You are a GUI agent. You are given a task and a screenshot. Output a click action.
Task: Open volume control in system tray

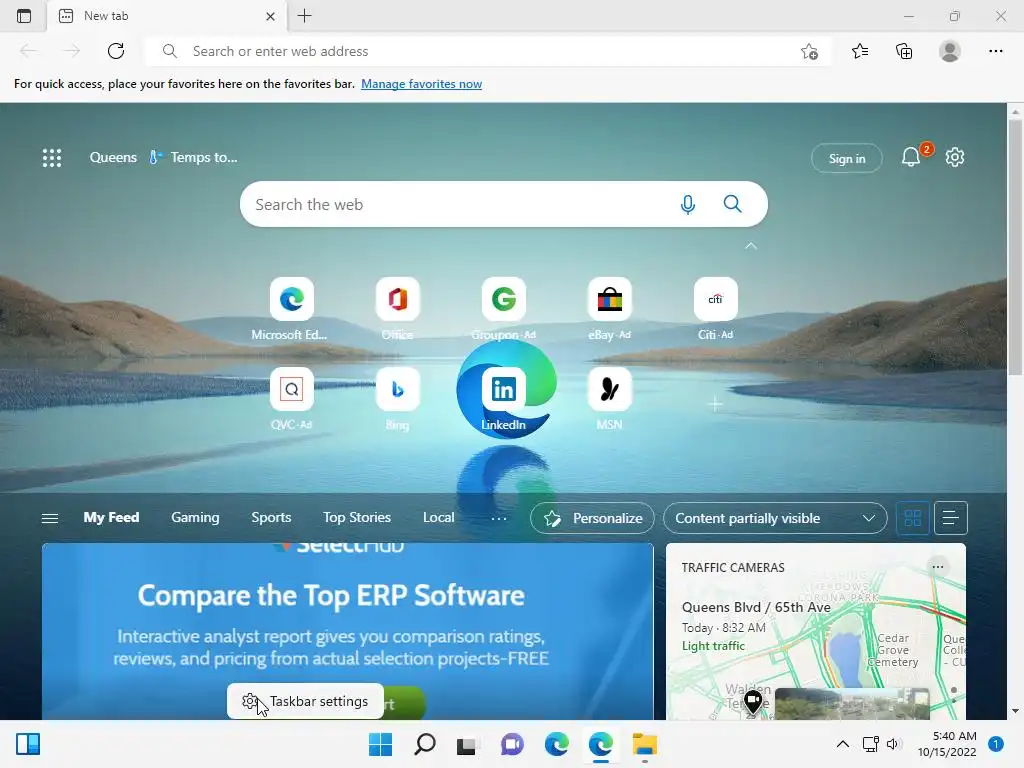(x=893, y=744)
